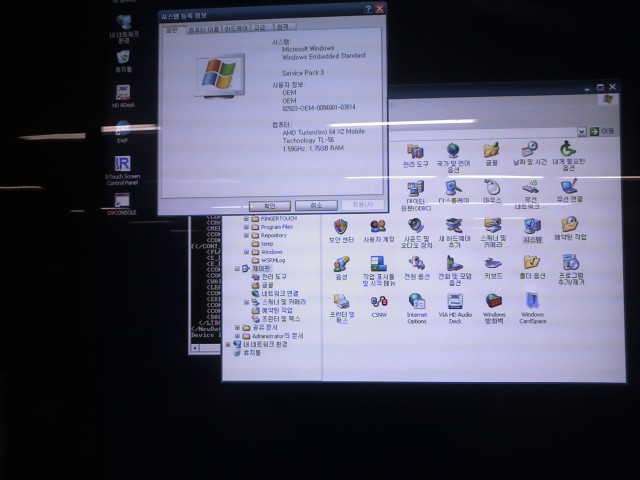The image size is (640, 480).
Task: Expand the Program Files folder node
Action: click(246, 227)
